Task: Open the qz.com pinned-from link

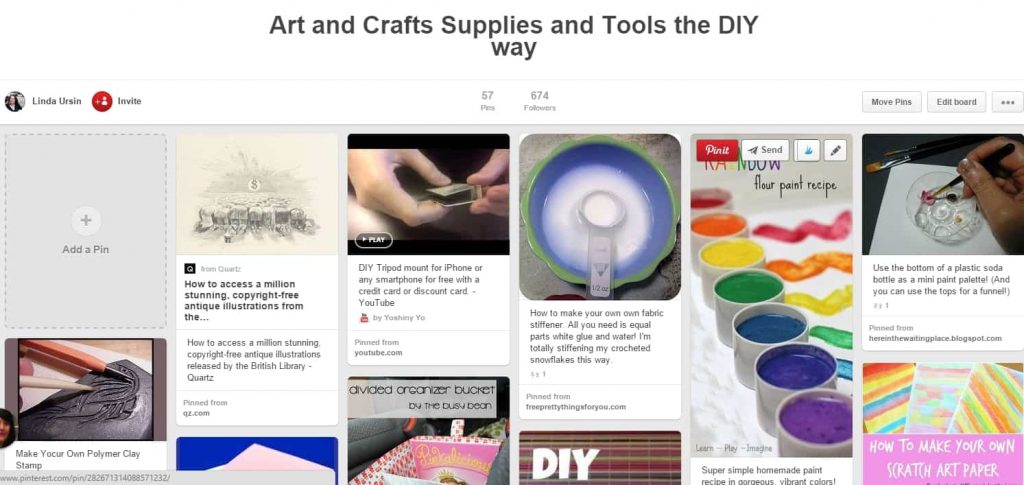Action: 196,413
